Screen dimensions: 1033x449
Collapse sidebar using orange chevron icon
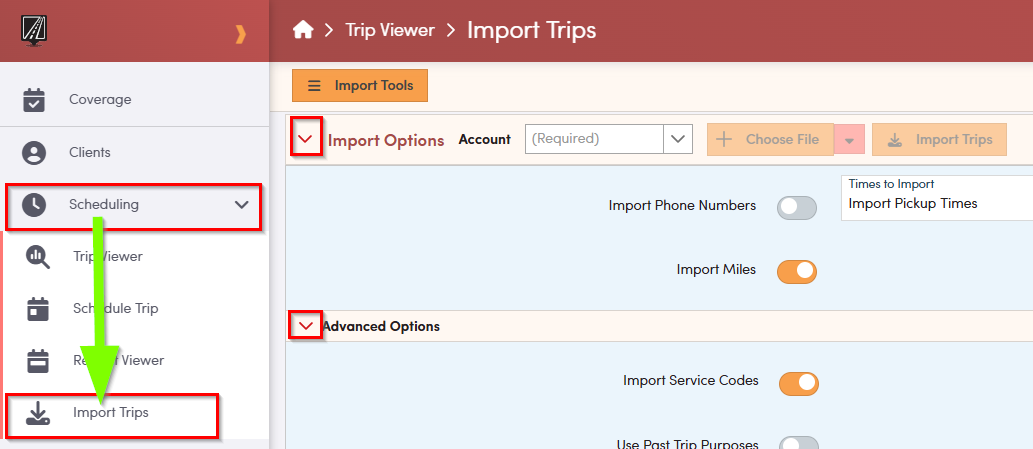pyautogui.click(x=240, y=34)
